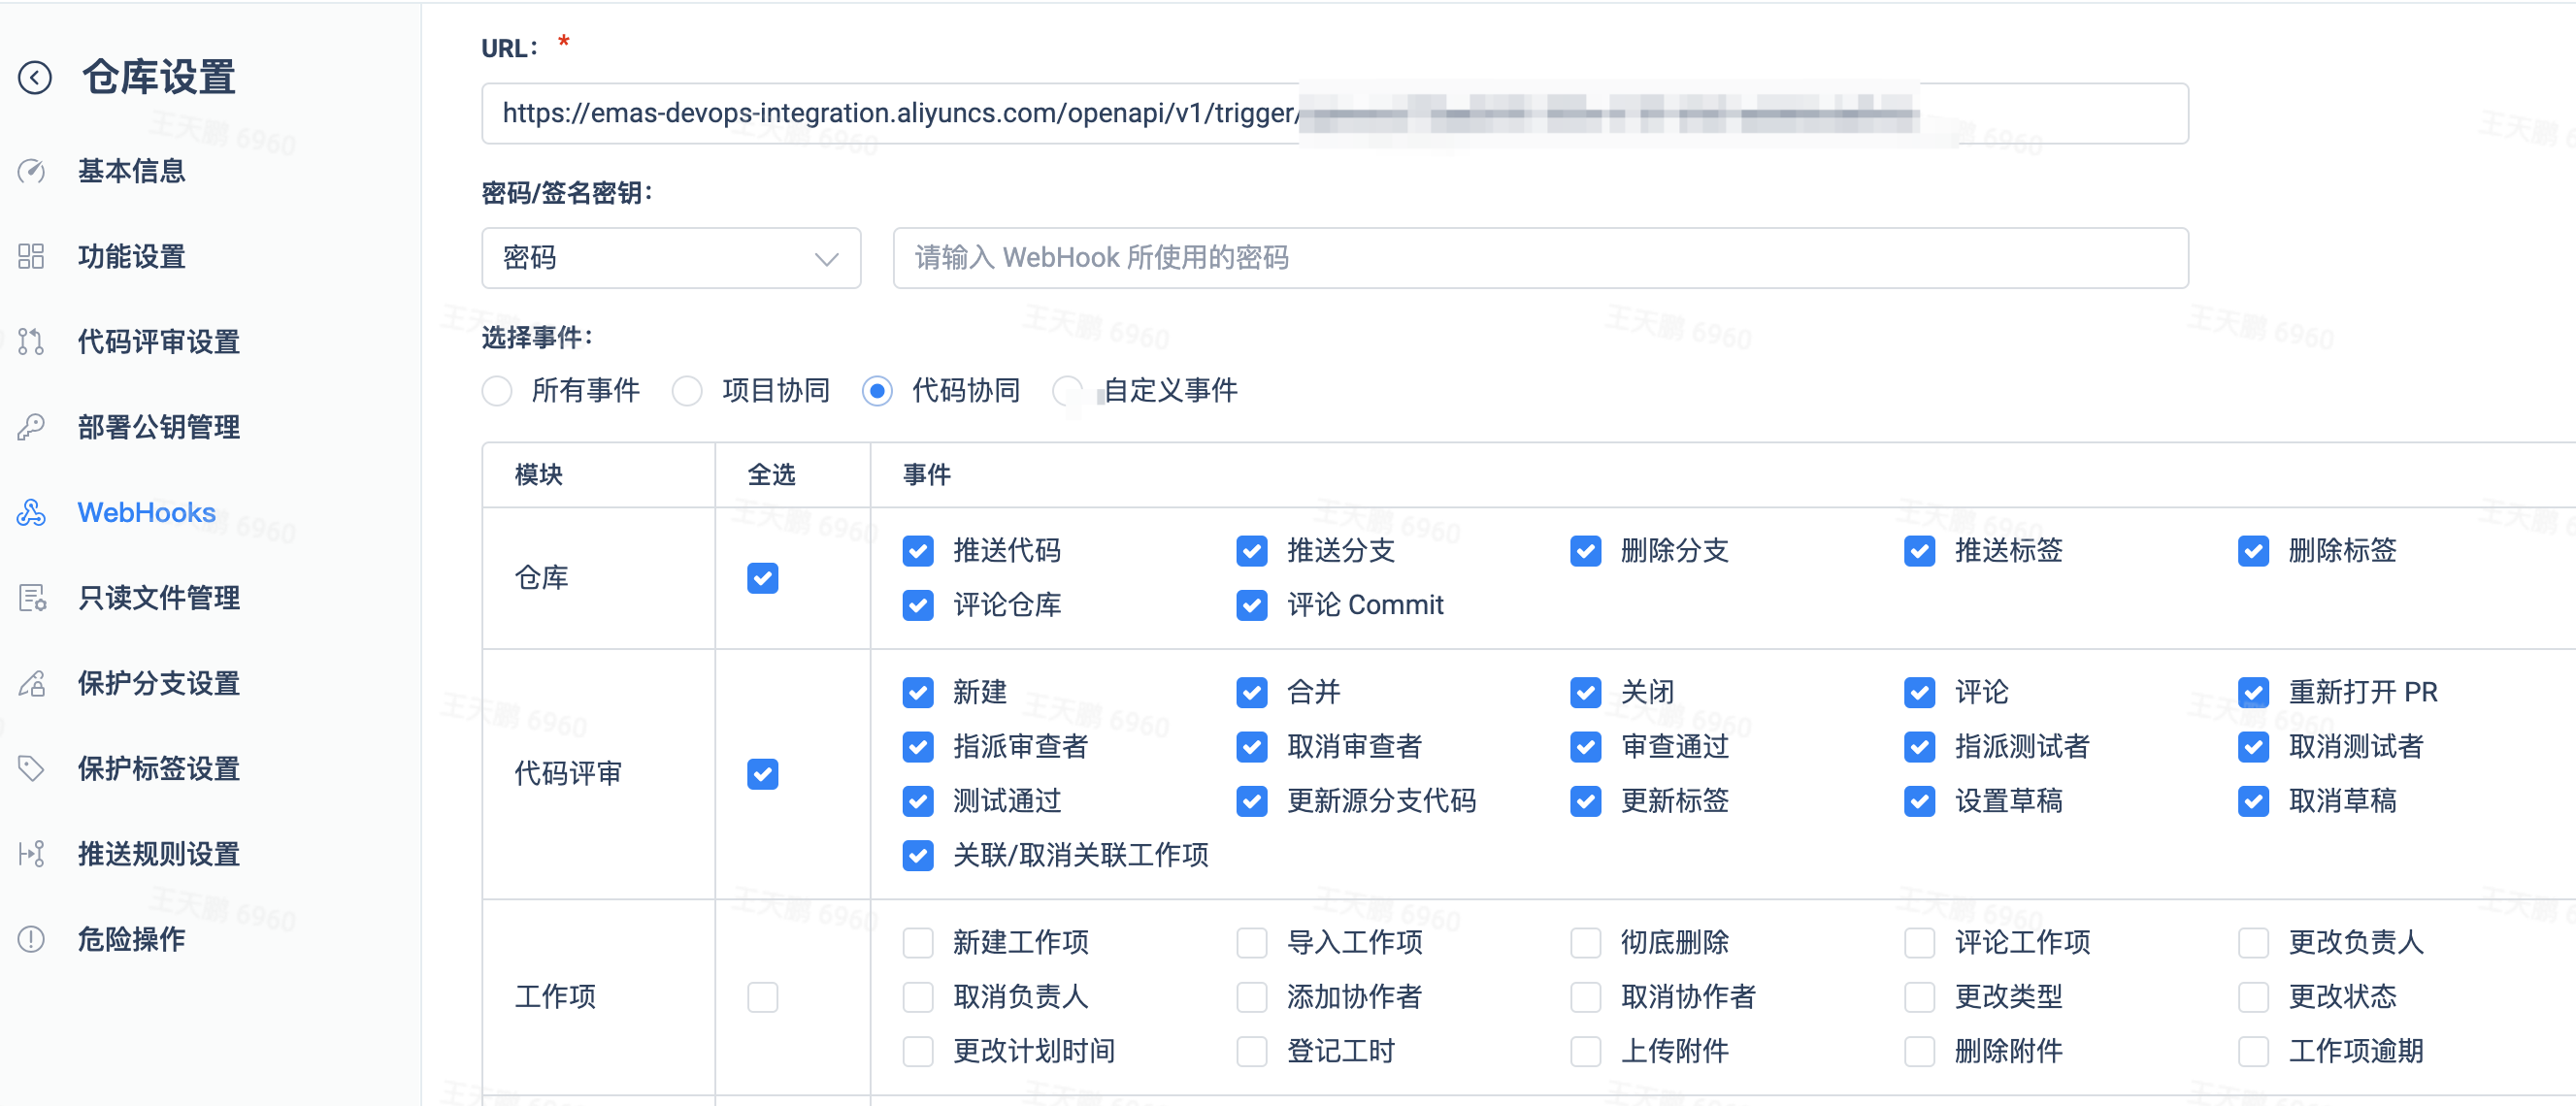
Task: Click the 只读文件管理 file icon
Action: tap(31, 598)
